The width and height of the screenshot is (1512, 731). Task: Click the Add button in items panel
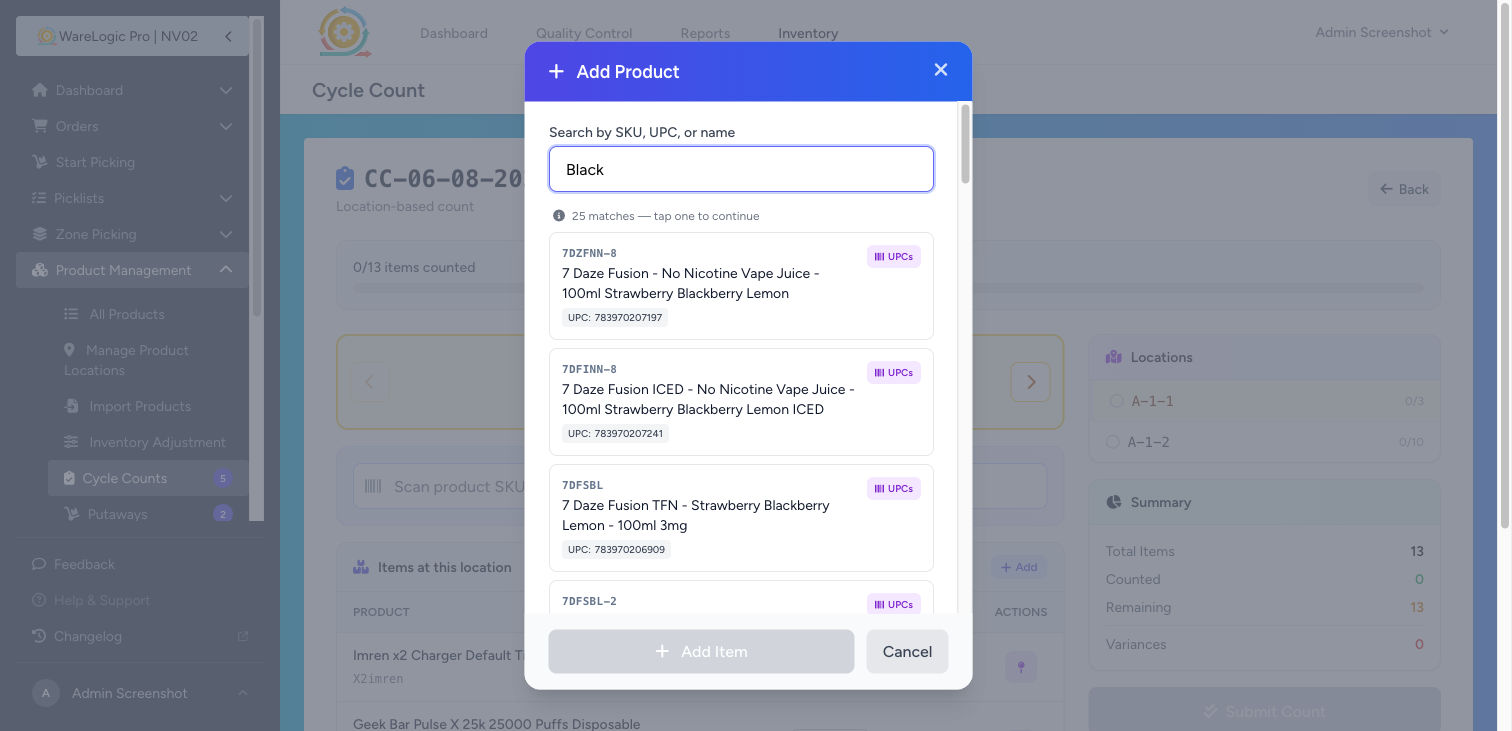(1019, 567)
